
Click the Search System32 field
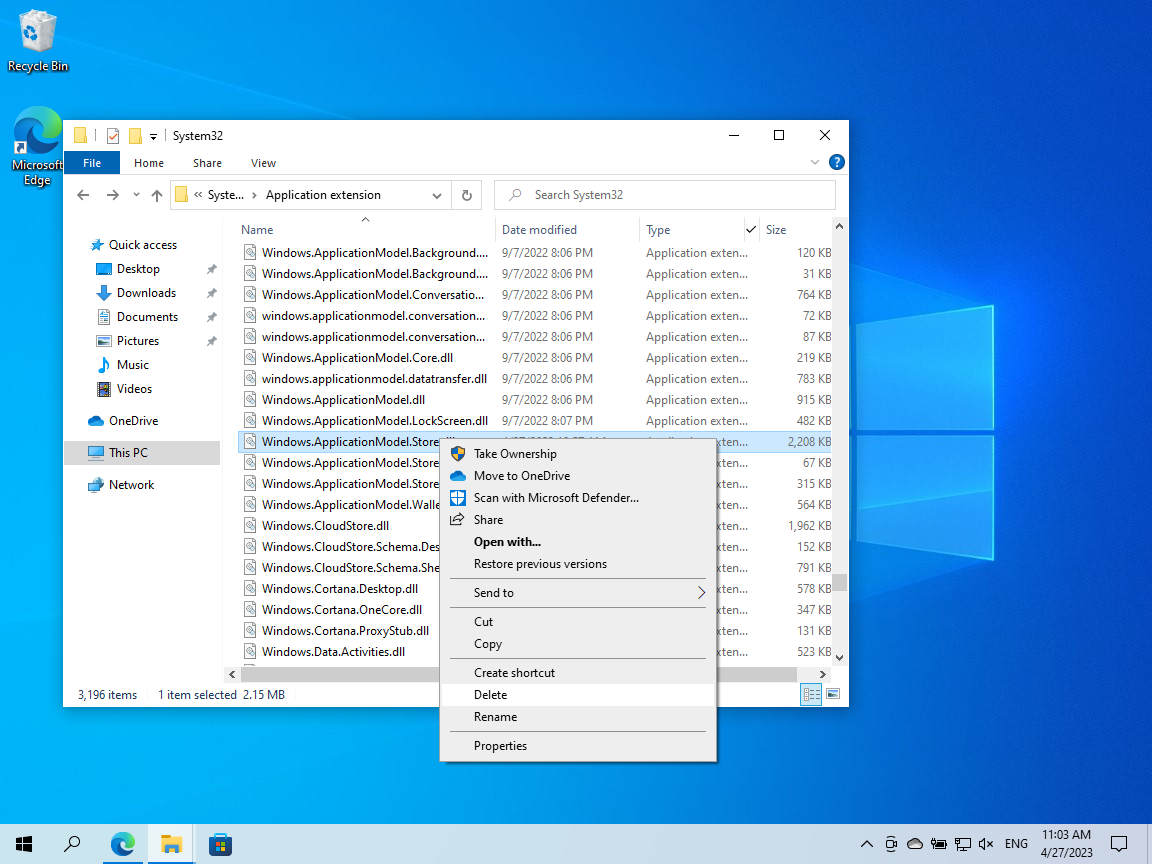click(x=665, y=195)
